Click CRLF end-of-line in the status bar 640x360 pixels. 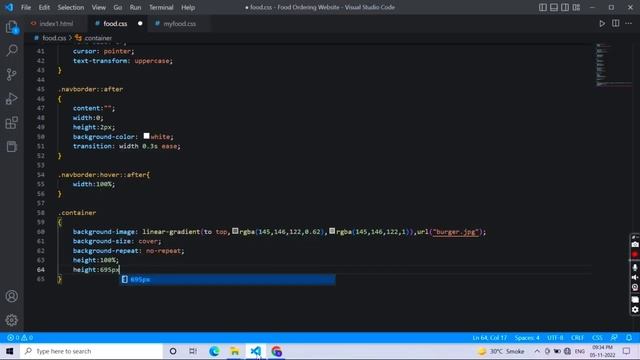(577, 338)
